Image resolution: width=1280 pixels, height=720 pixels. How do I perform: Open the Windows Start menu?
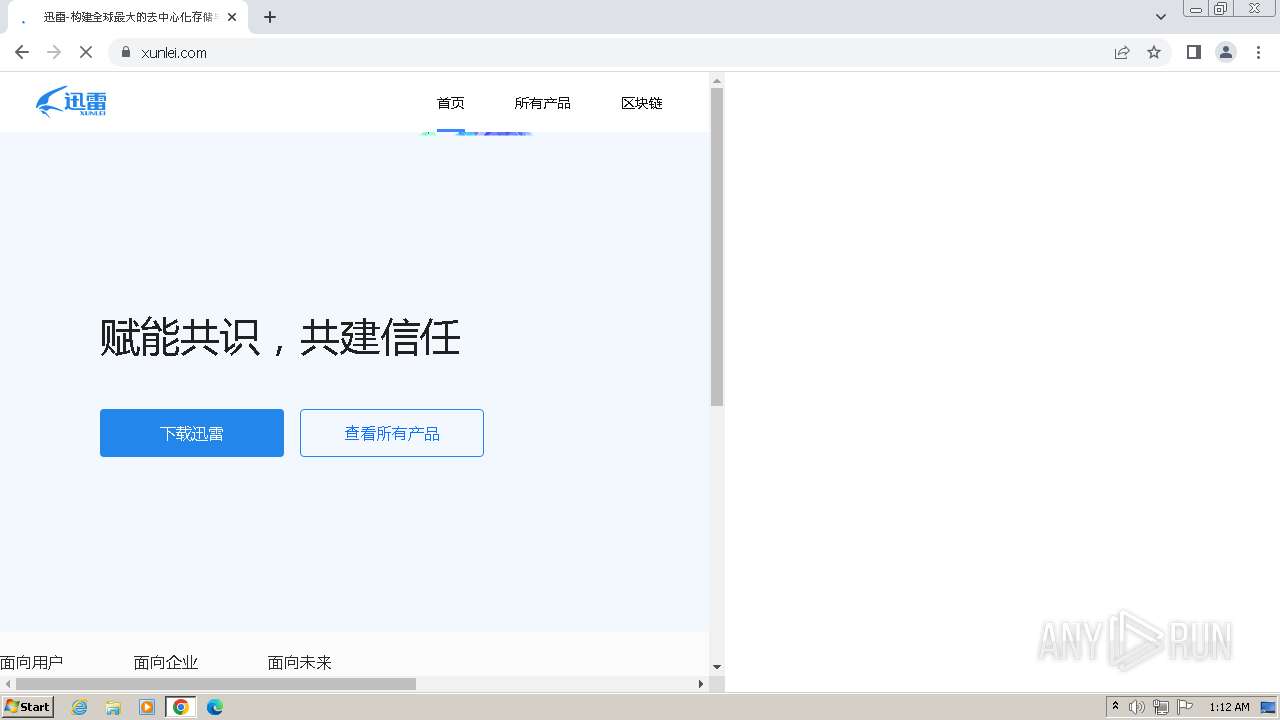(x=27, y=707)
